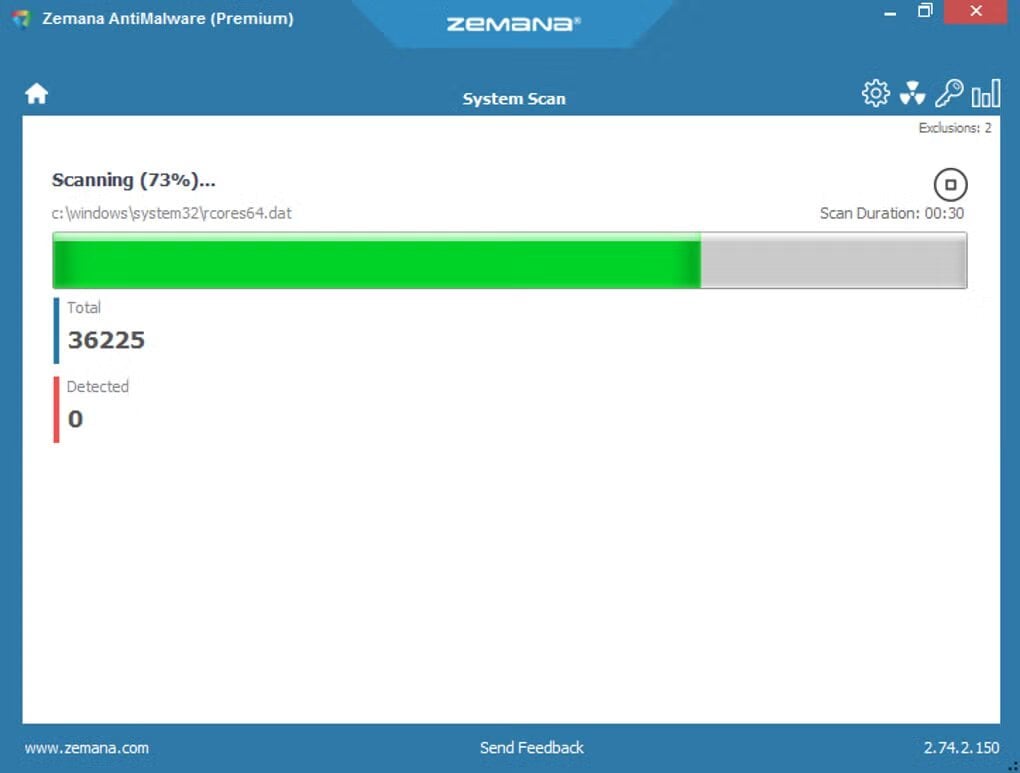The width and height of the screenshot is (1020, 773).
Task: Close the Zemana AntiMalware window
Action: pyautogui.click(x=975, y=11)
